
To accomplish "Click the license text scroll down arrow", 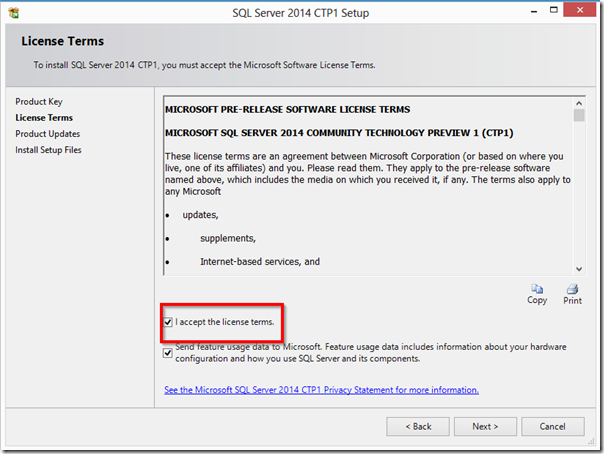I will (579, 269).
